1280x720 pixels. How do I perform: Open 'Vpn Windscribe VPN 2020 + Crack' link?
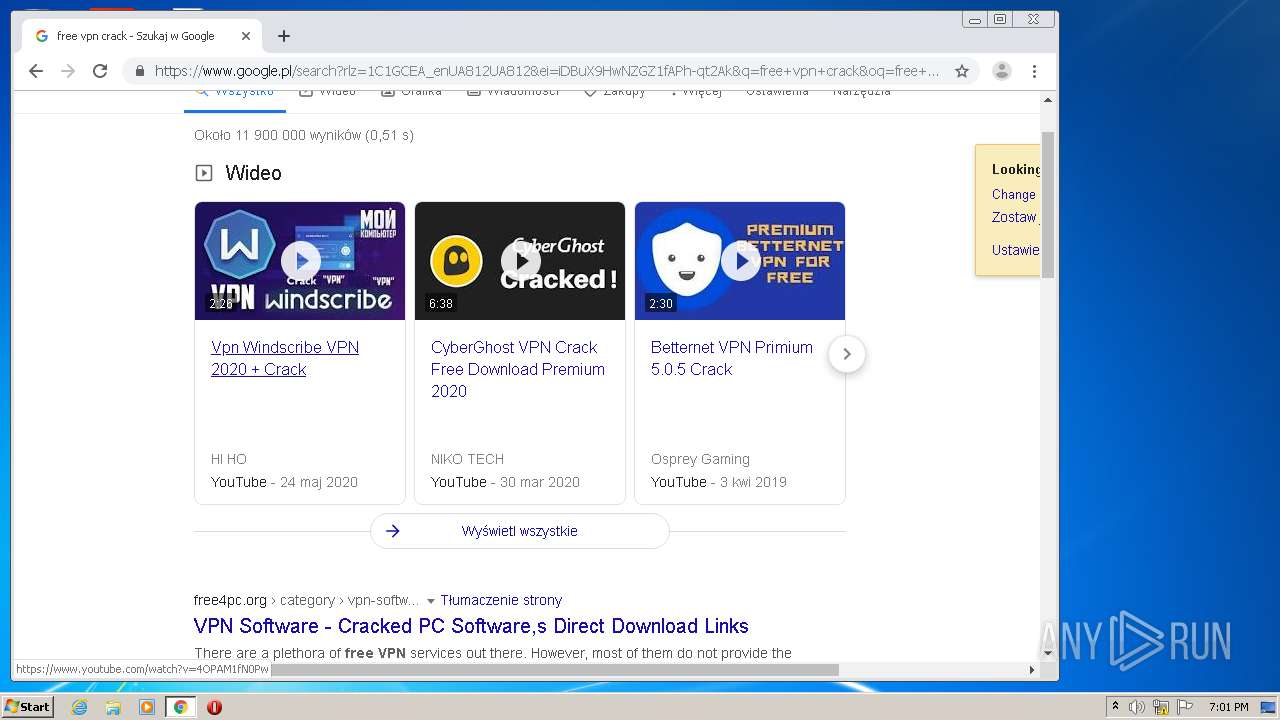point(285,358)
